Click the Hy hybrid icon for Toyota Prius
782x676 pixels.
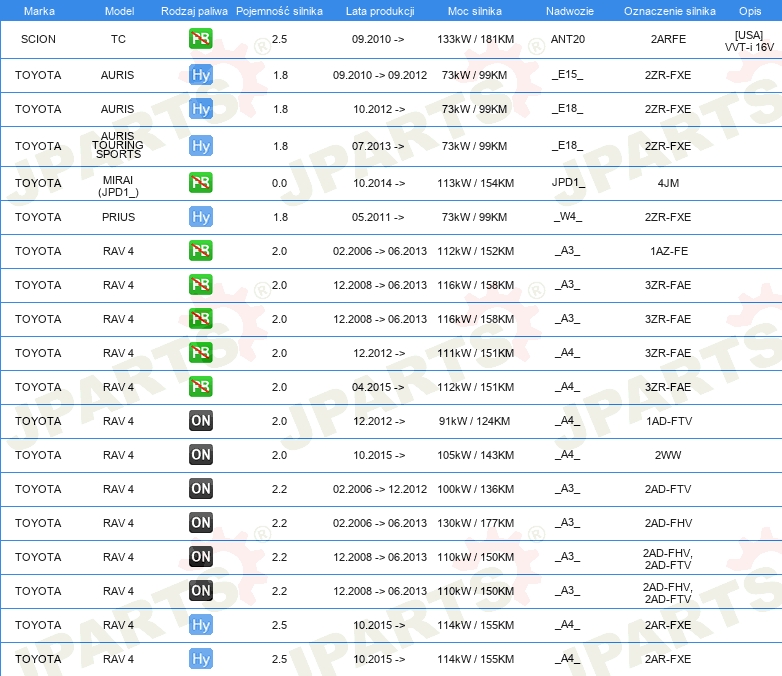tap(200, 217)
